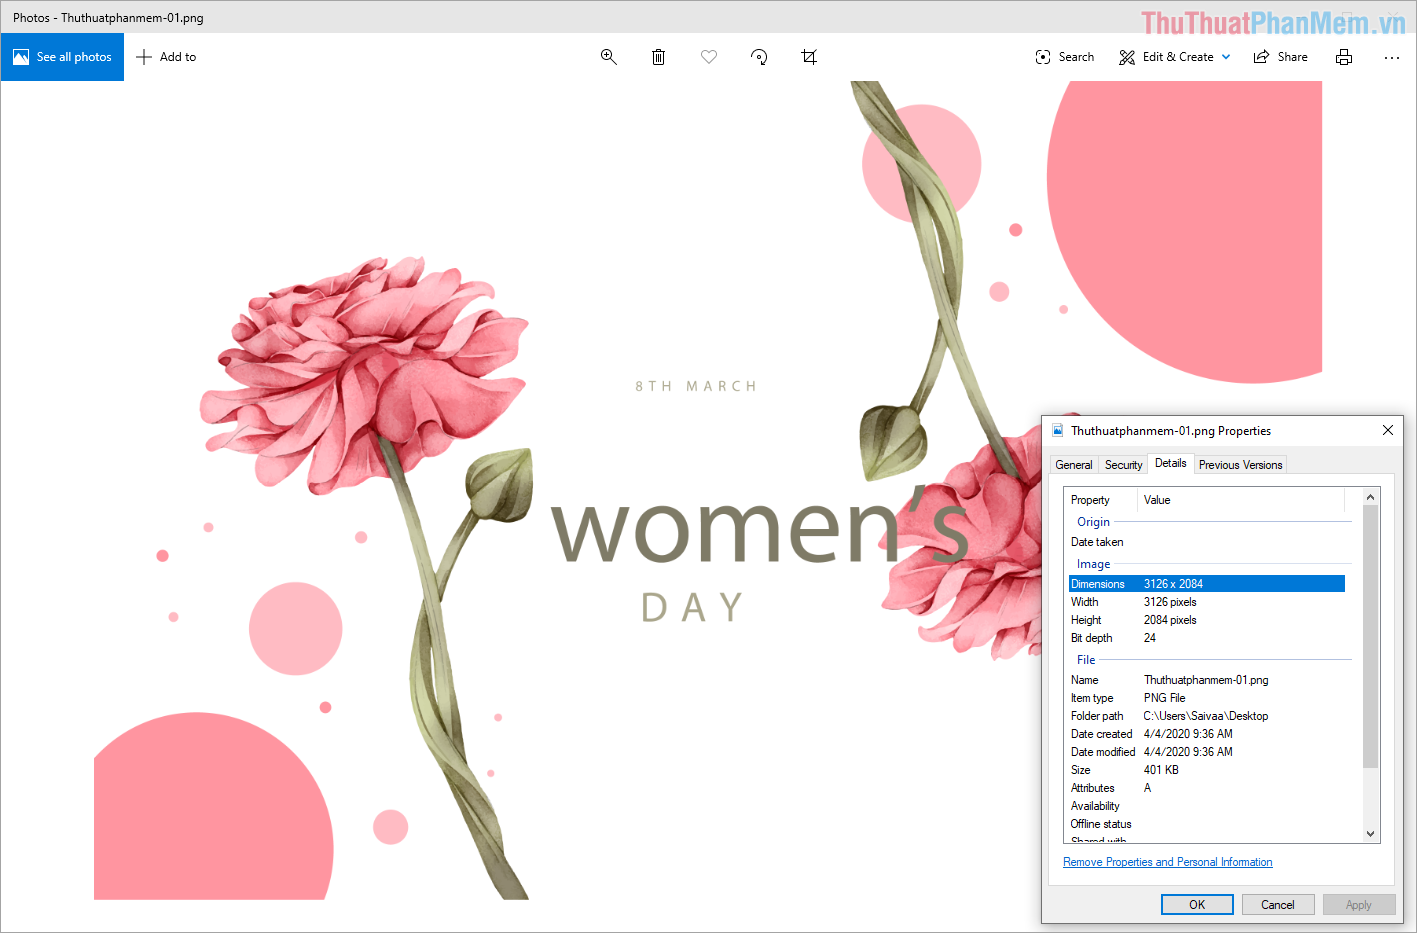
Task: Add the photo to an album
Action: click(x=165, y=57)
